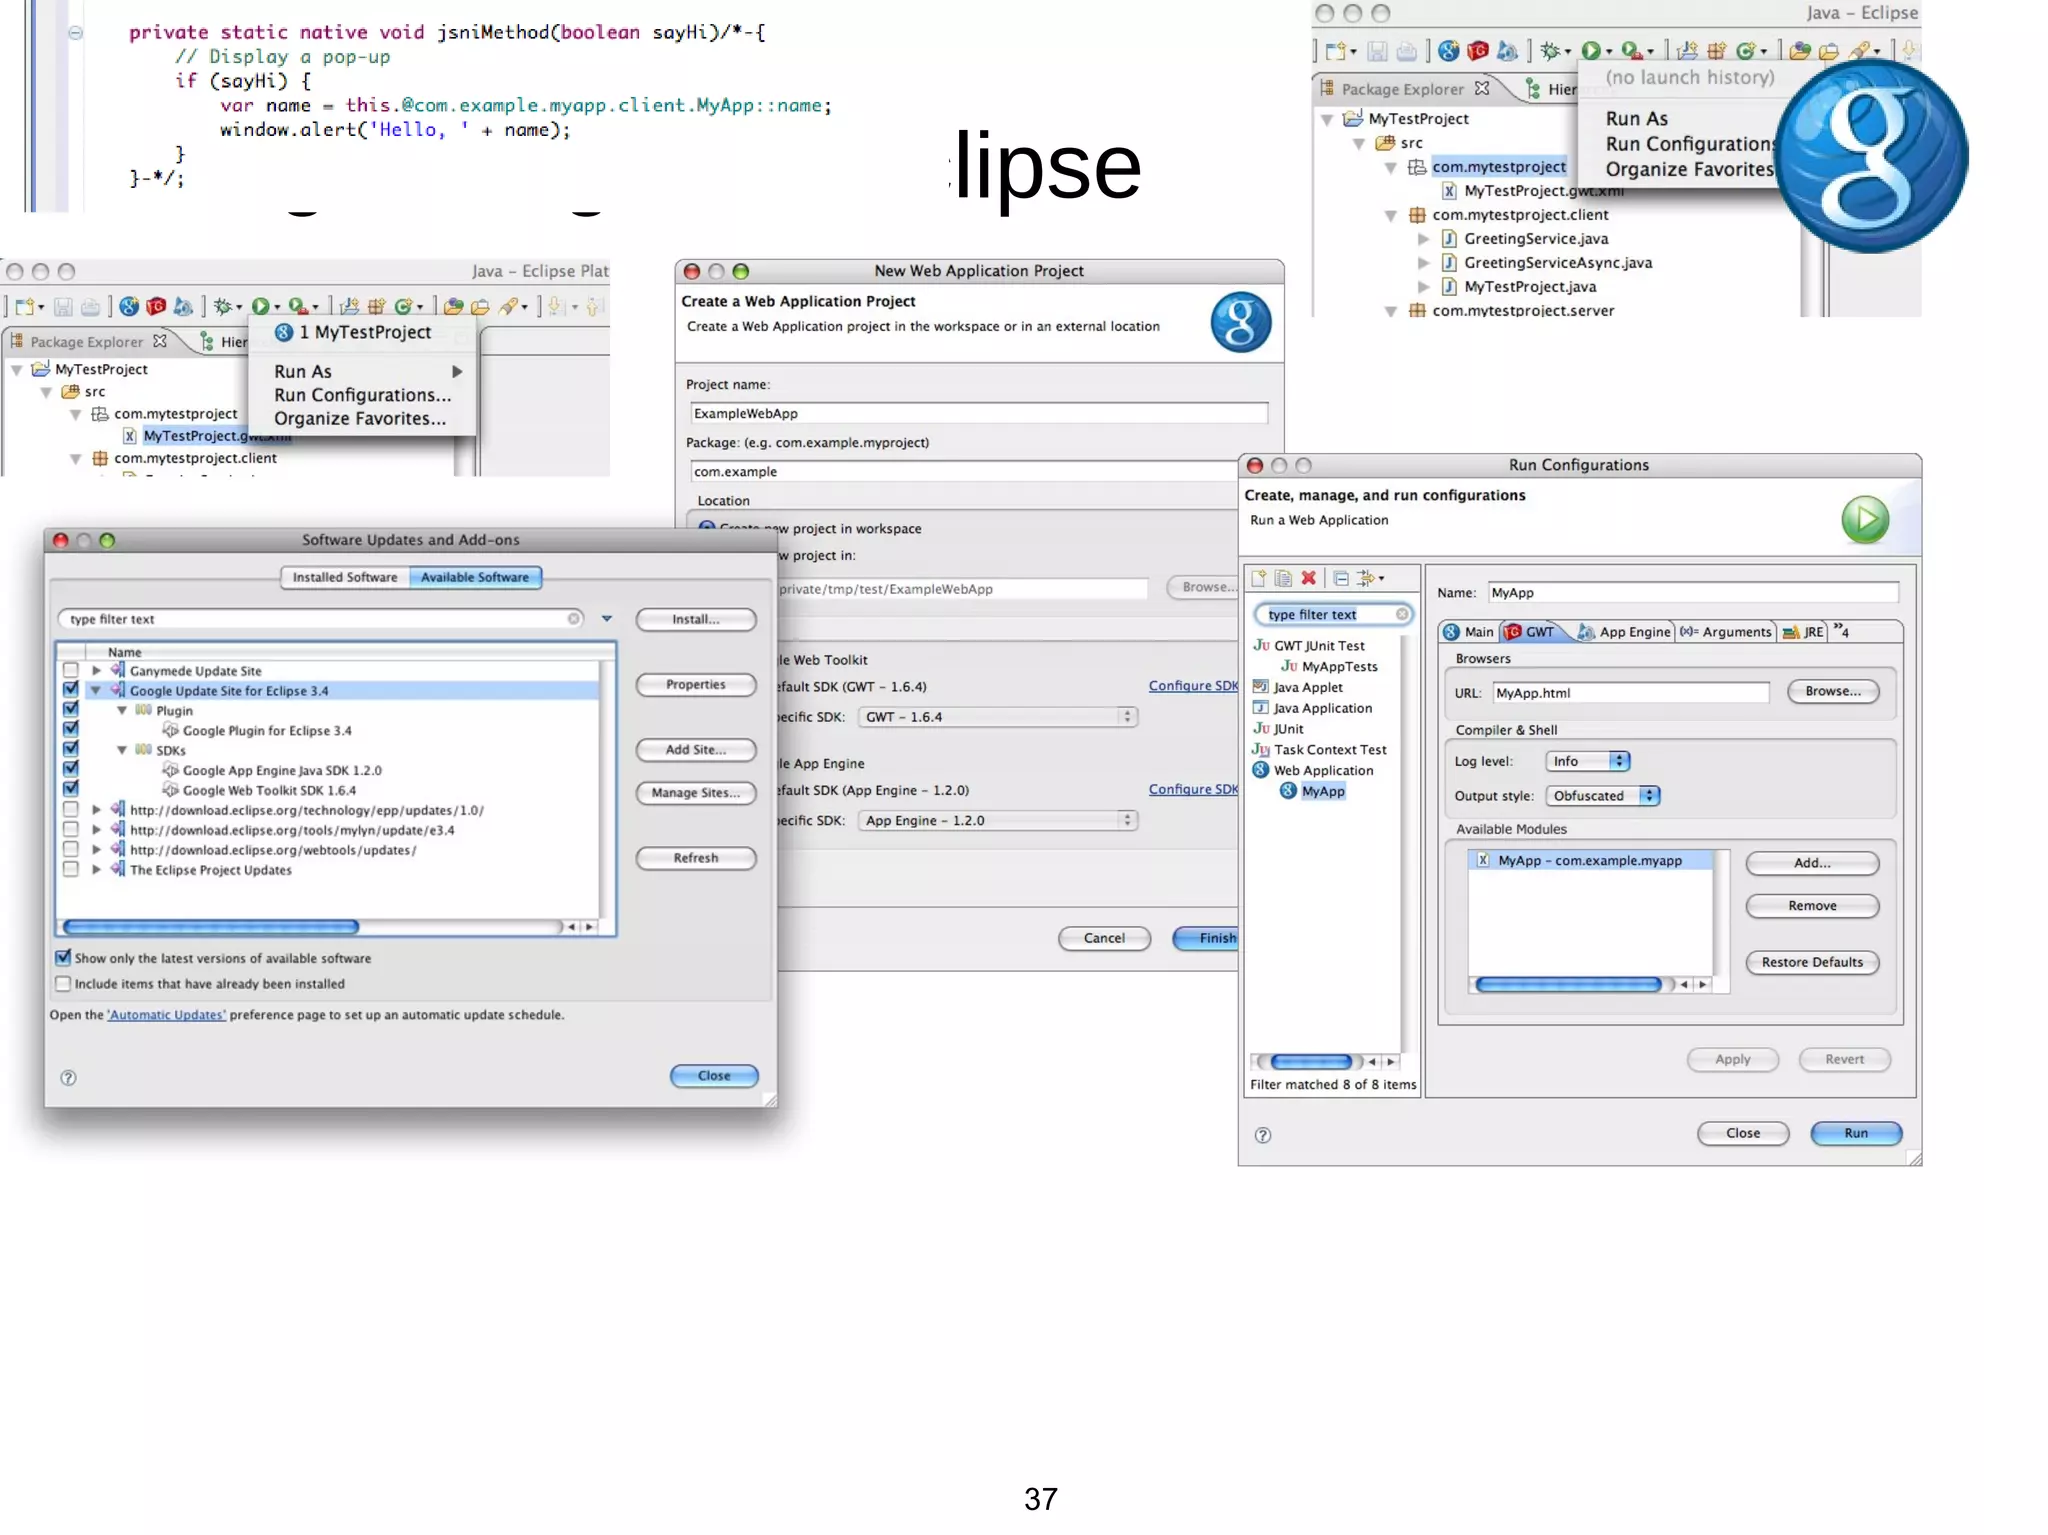This screenshot has width=2048, height=1535.
Task: Open the Output style Obfuscated dropdown
Action: (x=1603, y=795)
